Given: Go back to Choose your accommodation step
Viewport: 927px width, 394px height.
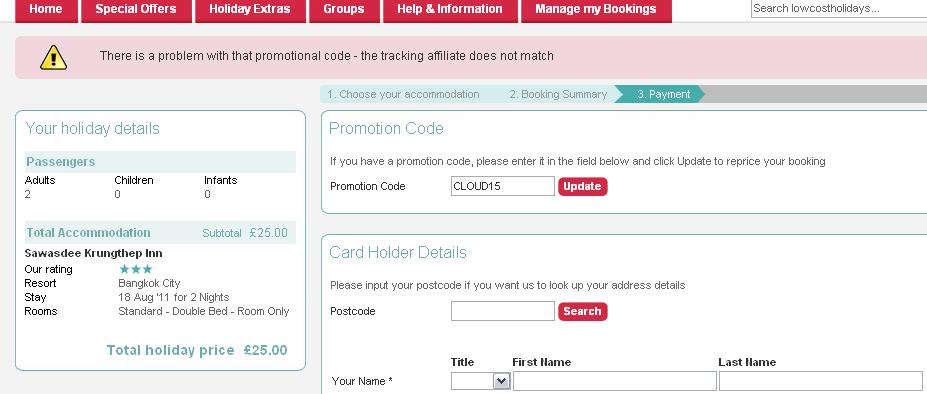Looking at the screenshot, I should pyautogui.click(x=403, y=94).
